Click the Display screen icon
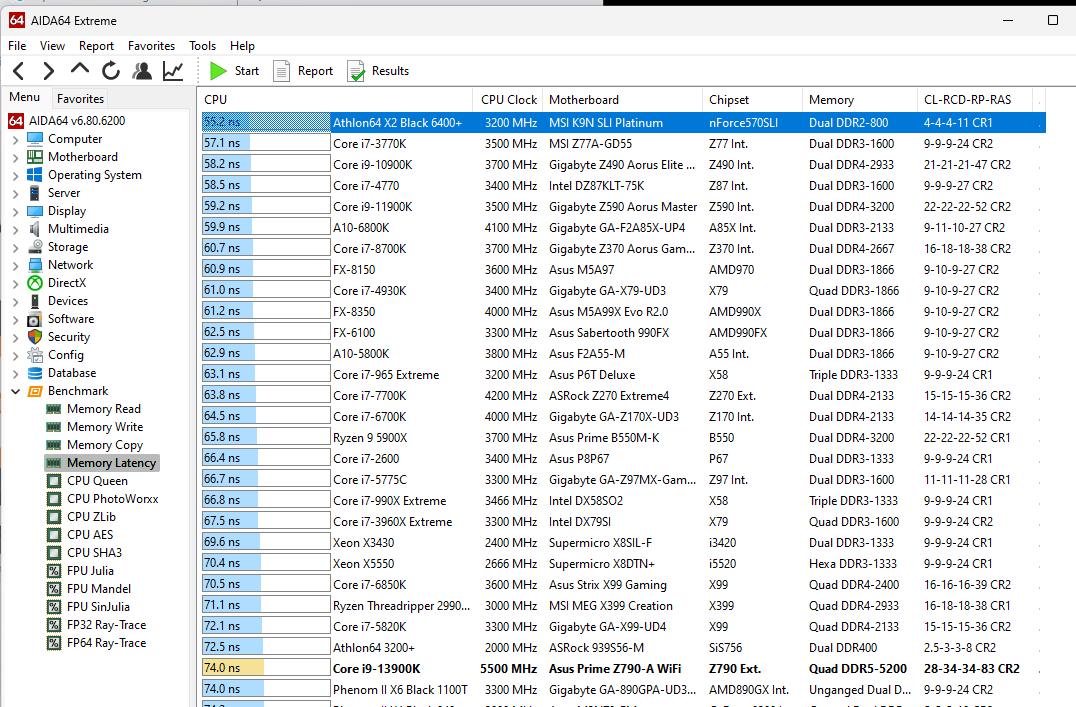 pyautogui.click(x=35, y=211)
